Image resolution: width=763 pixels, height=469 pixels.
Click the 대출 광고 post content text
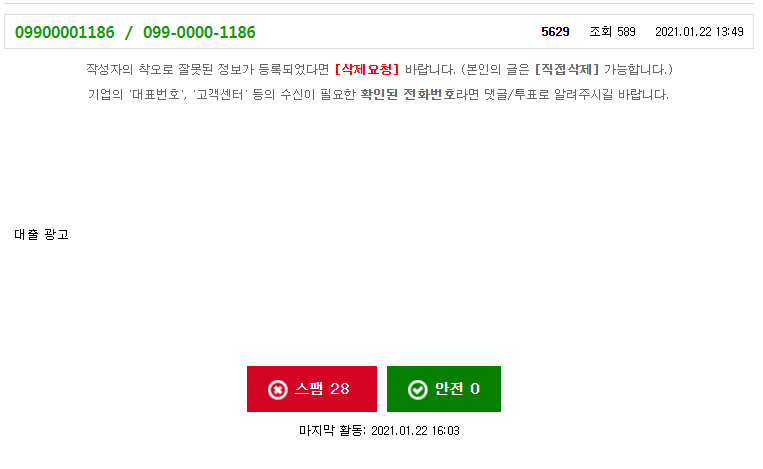[41, 234]
